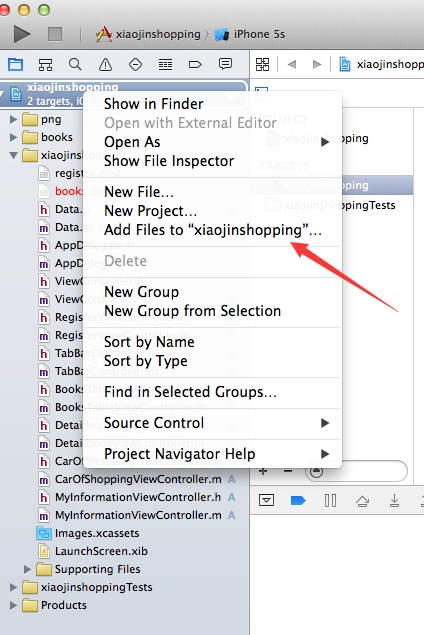Select the png folder

42,119
